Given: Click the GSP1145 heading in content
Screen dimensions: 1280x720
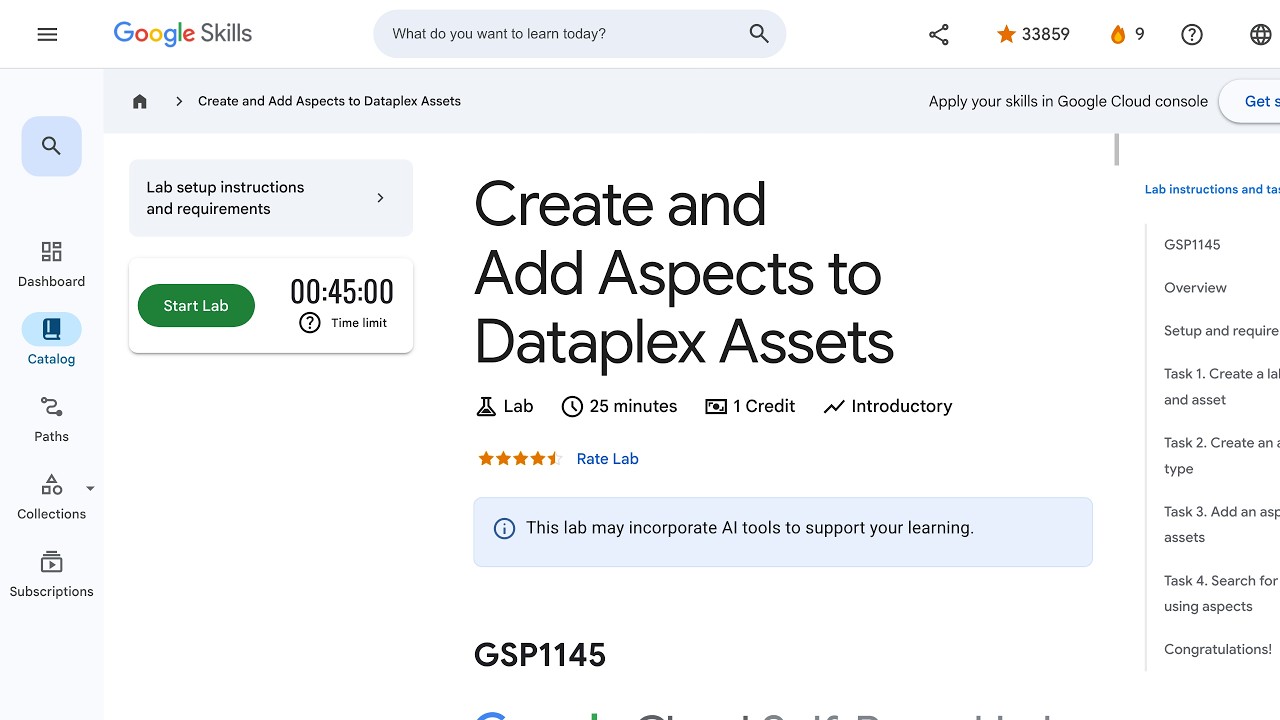Looking at the screenshot, I should click(540, 655).
